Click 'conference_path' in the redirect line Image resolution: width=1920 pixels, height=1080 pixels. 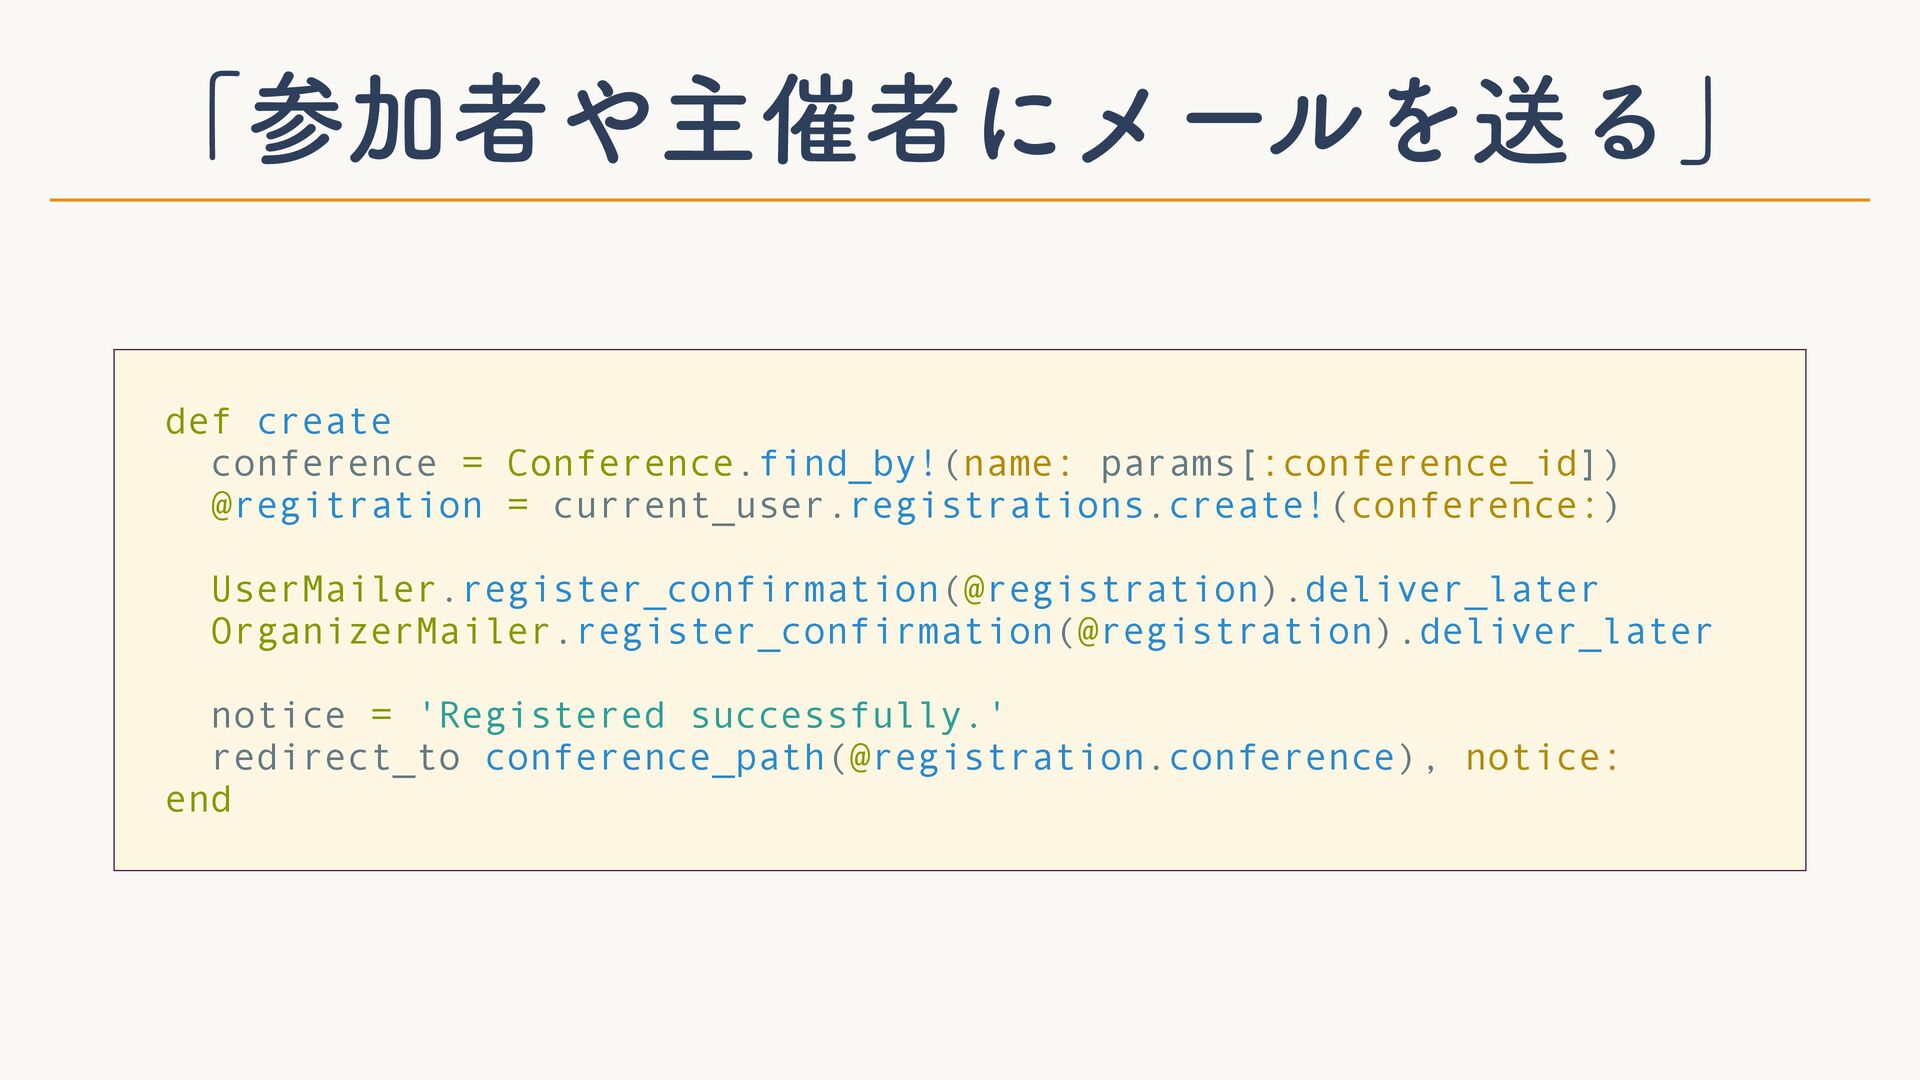[x=655, y=758]
